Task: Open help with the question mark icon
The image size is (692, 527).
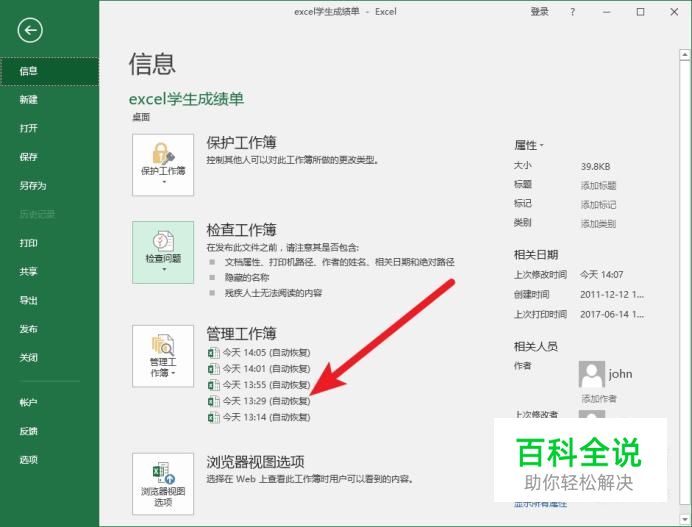Action: pyautogui.click(x=572, y=12)
